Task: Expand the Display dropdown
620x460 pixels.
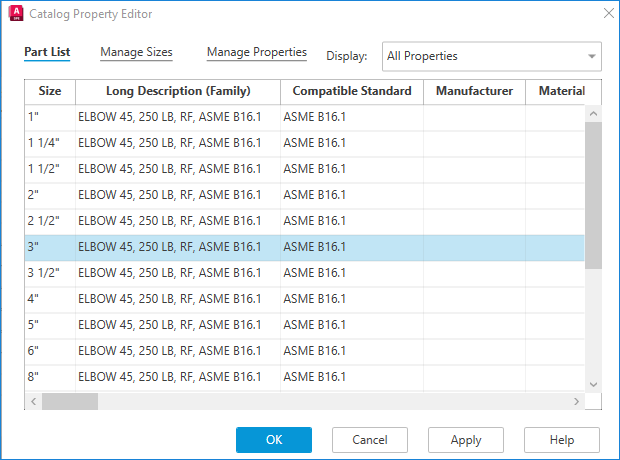Action: click(x=592, y=56)
